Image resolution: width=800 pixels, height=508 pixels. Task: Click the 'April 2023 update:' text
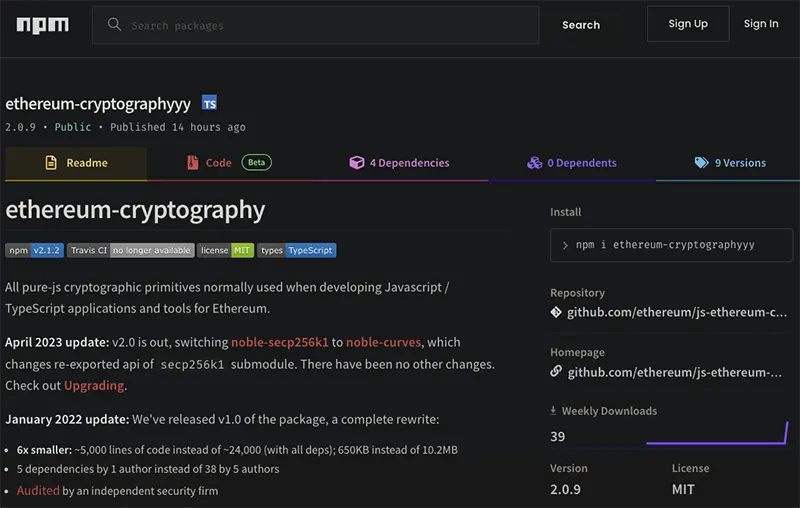57,342
